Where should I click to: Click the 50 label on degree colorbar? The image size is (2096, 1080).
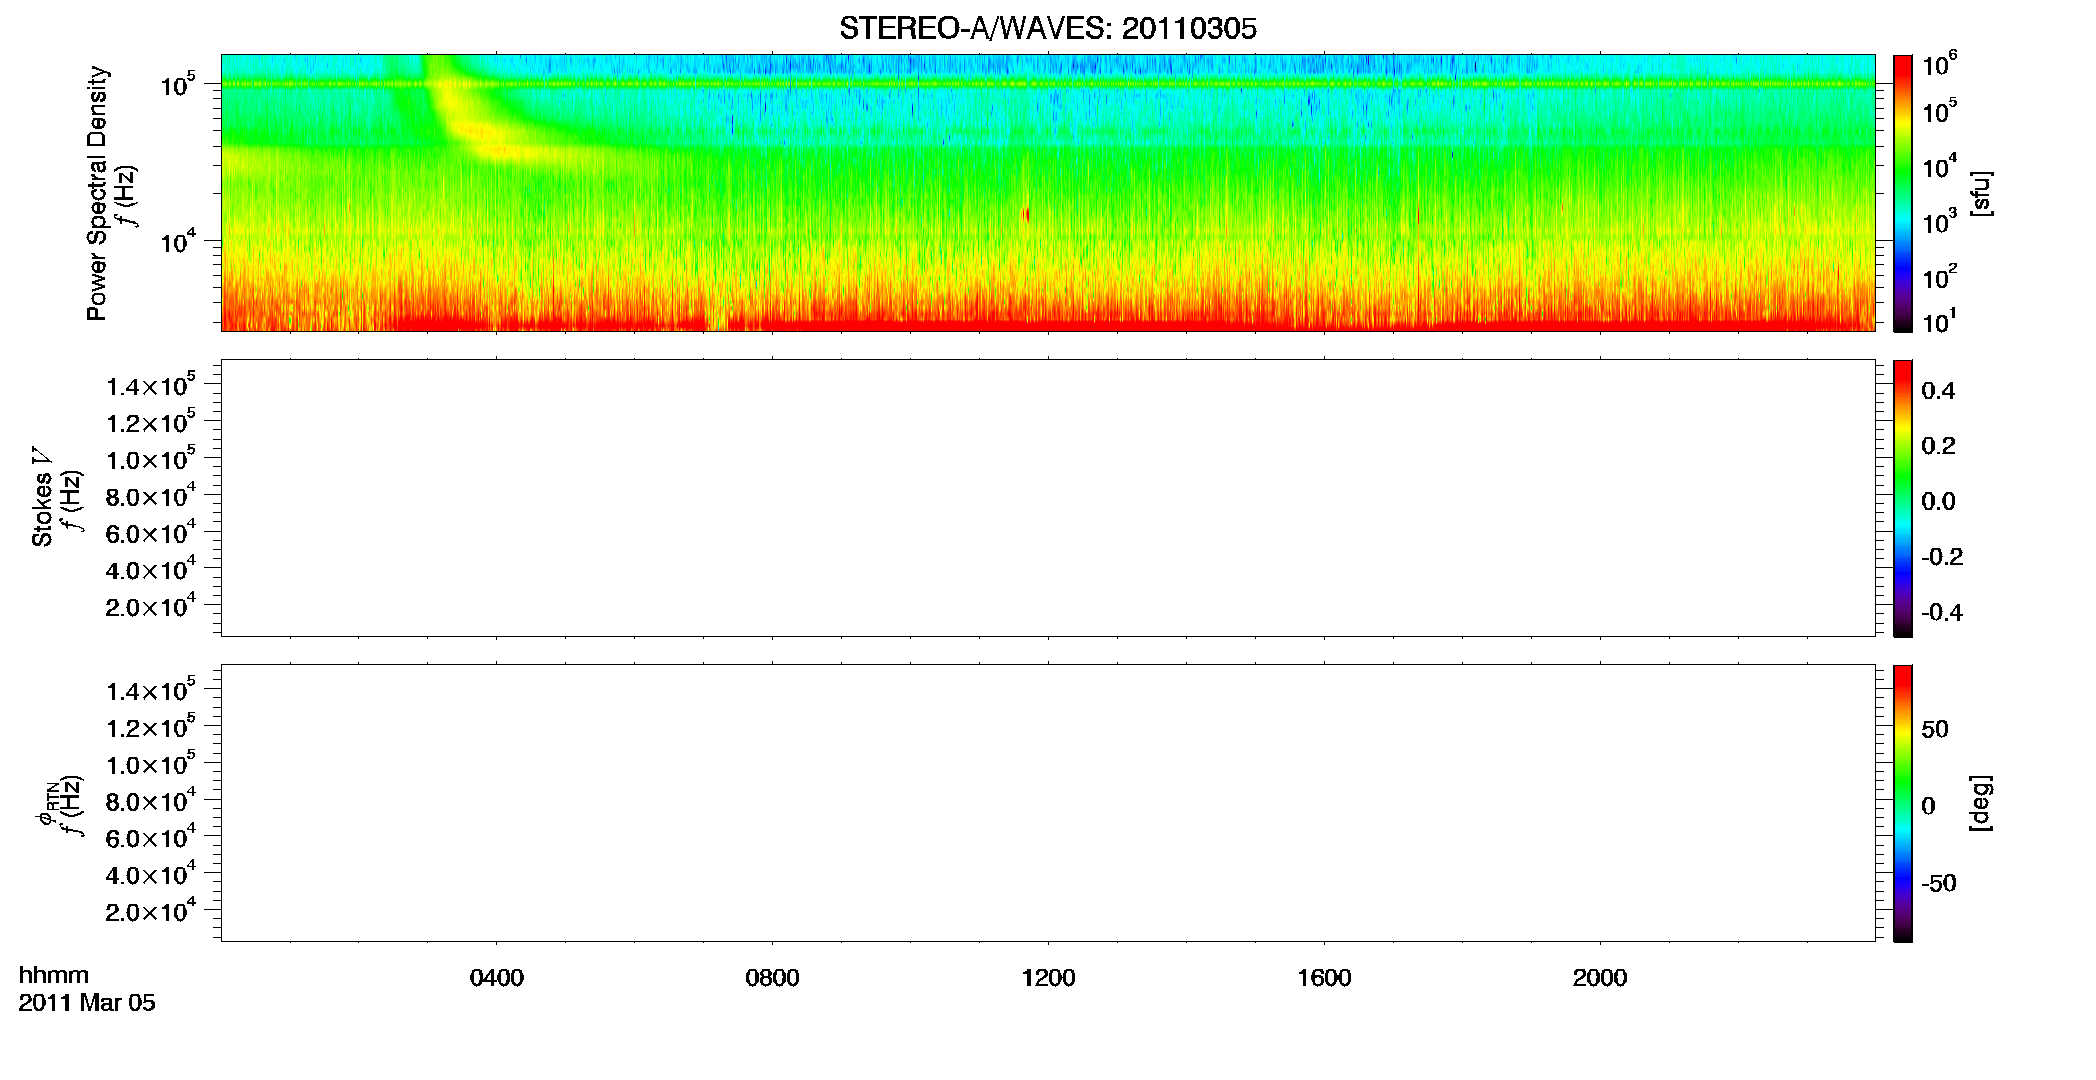1935,729
